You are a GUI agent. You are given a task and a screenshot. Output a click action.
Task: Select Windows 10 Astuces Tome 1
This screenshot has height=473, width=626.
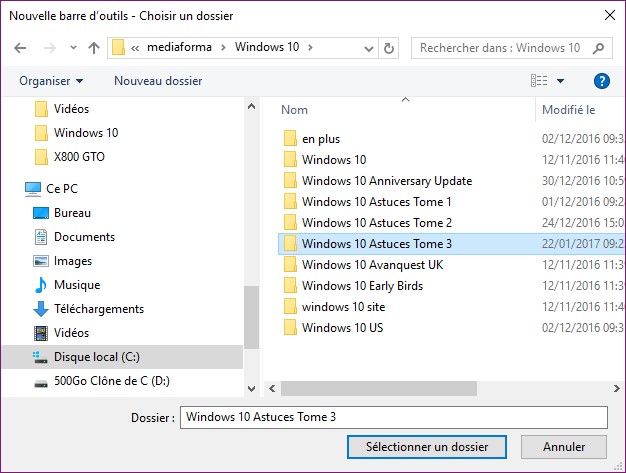(x=376, y=202)
